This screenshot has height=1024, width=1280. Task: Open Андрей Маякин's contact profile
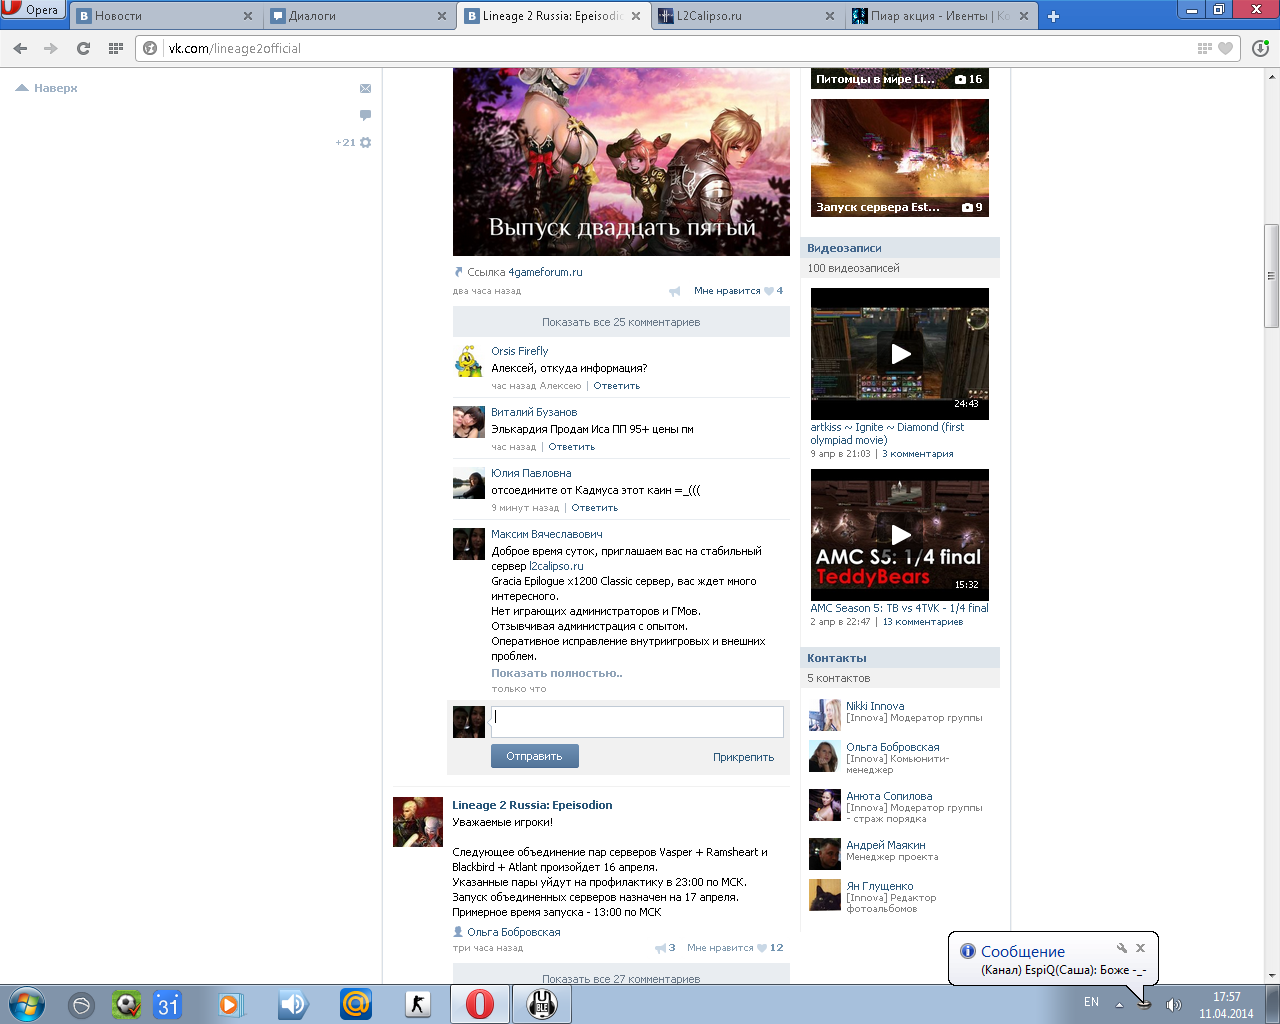pyautogui.click(x=886, y=845)
